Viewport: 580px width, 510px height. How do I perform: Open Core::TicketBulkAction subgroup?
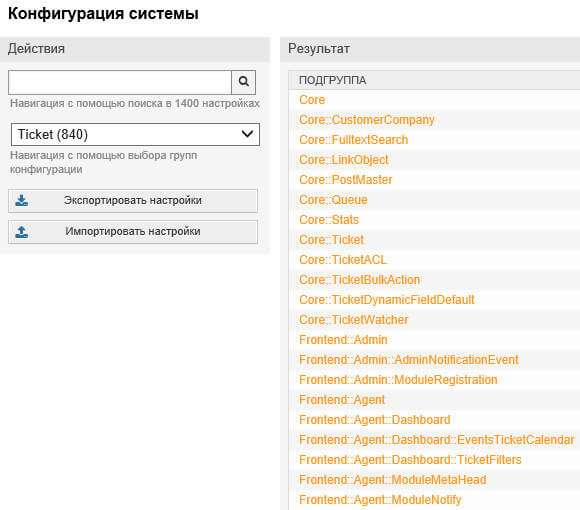pos(360,280)
